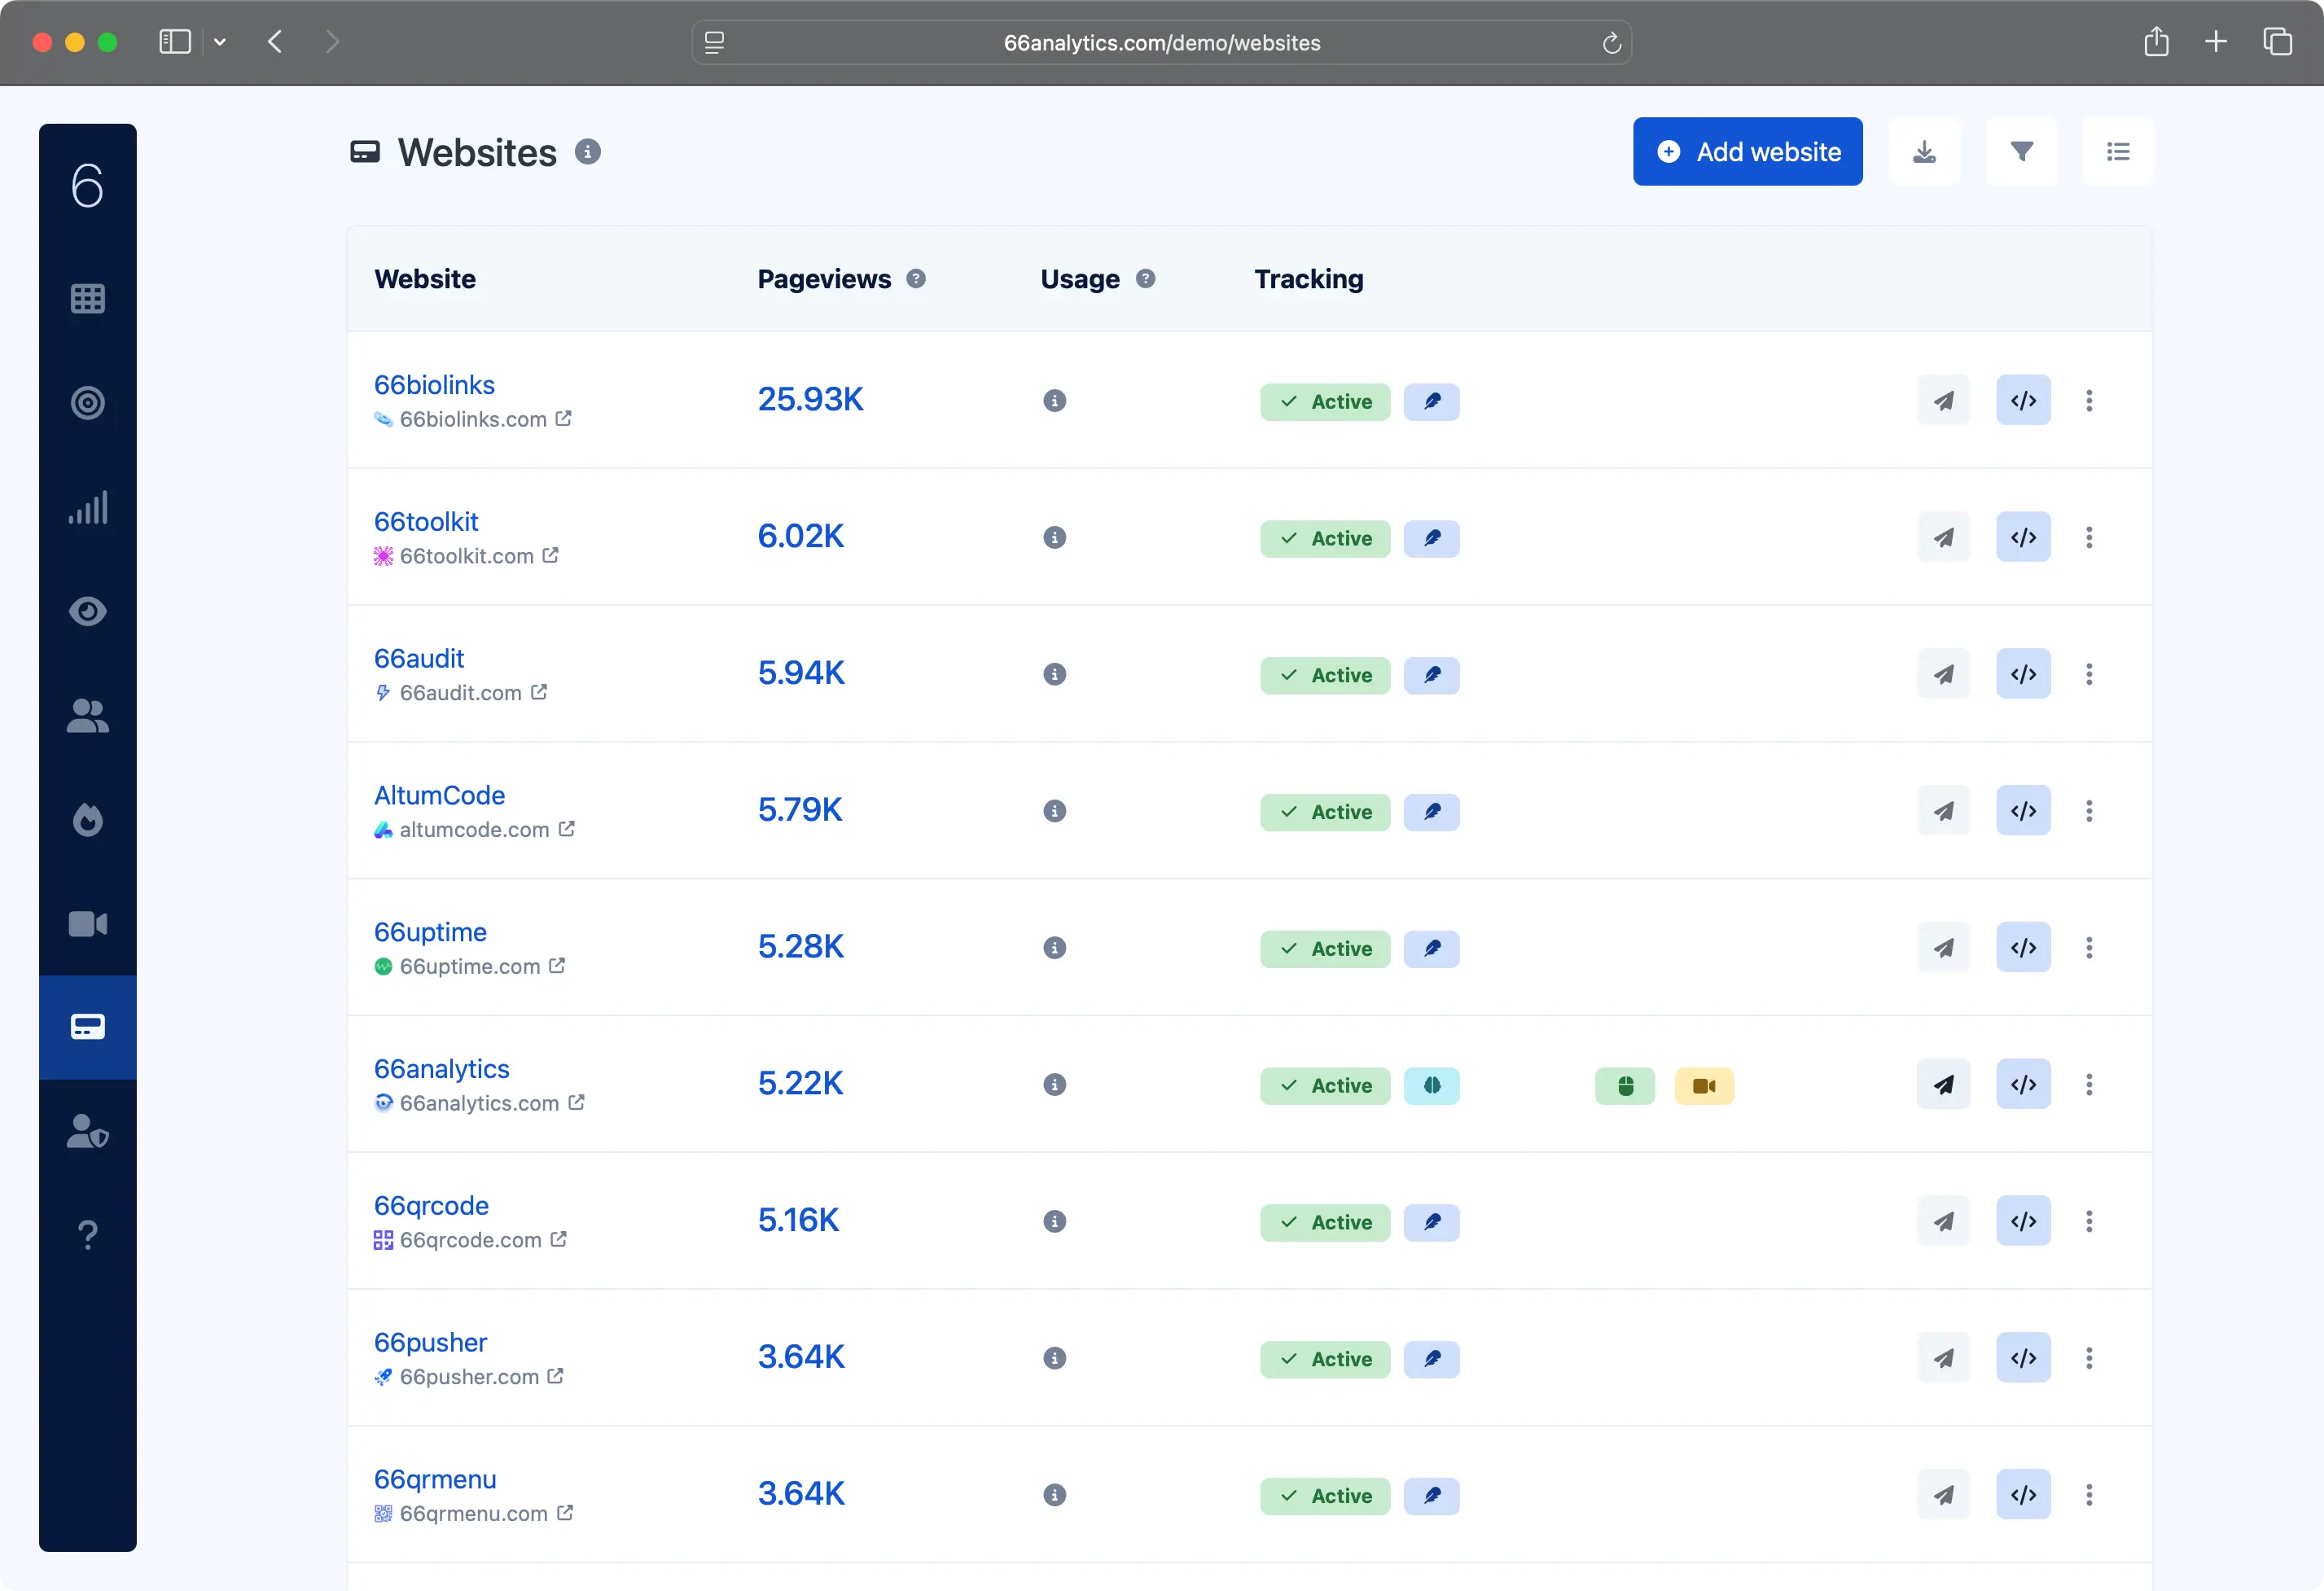Show Safari tab overview
The height and width of the screenshot is (1591, 2324).
click(x=2277, y=42)
